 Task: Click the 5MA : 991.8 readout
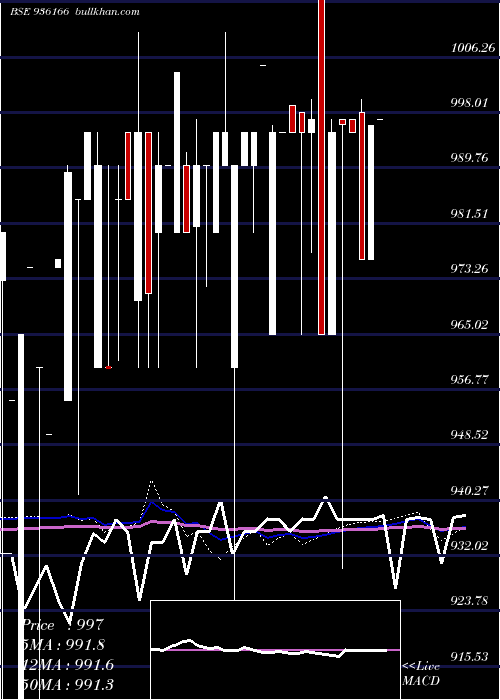64,645
